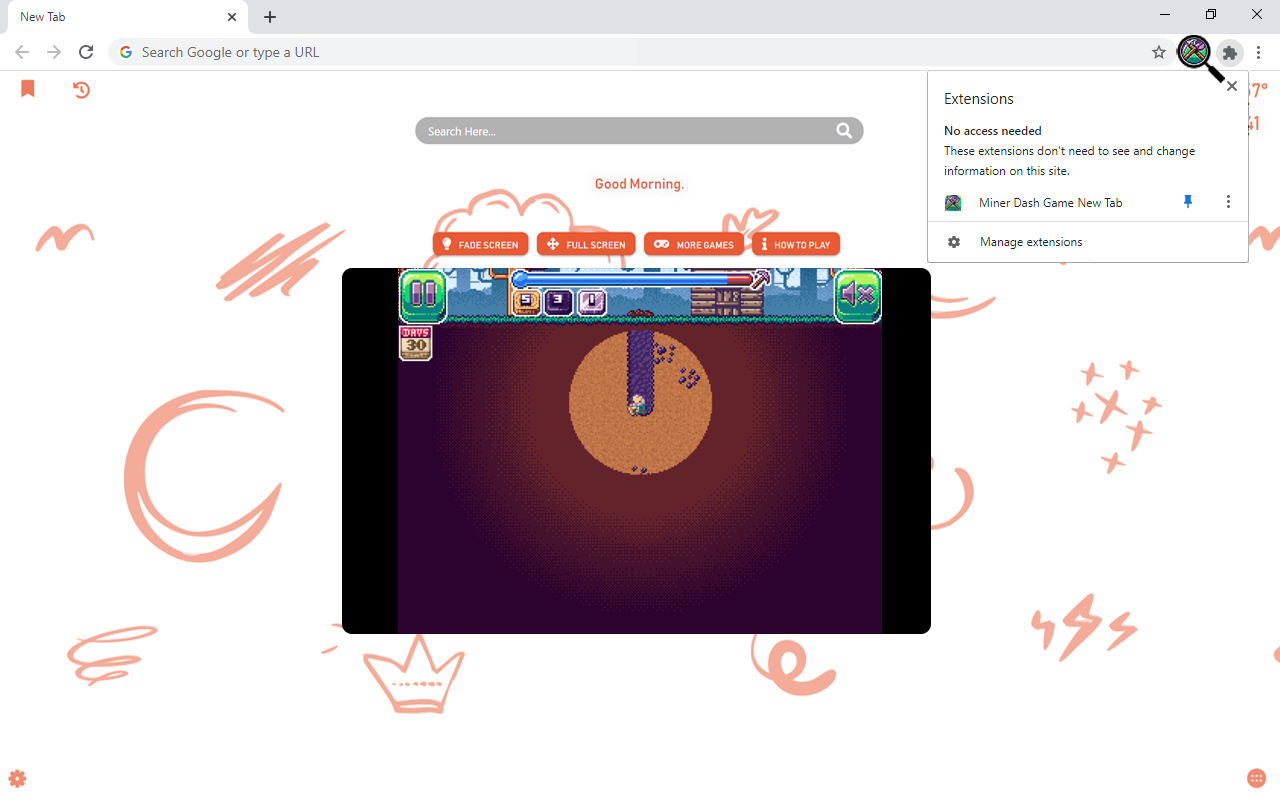
Task: Click the Fade Screen button
Action: click(x=480, y=244)
